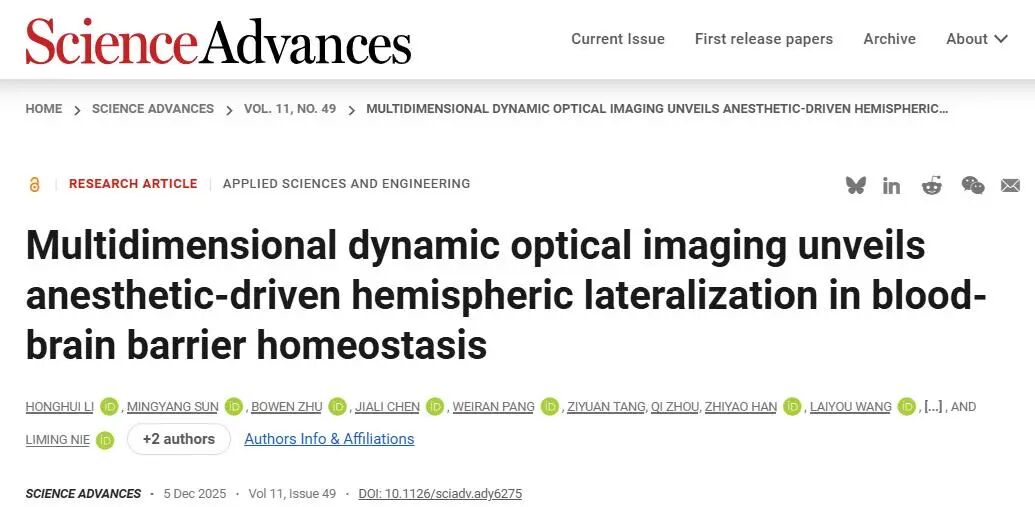Open Honghui Li's ORCID icon
This screenshot has height=507, width=1035.
109,406
